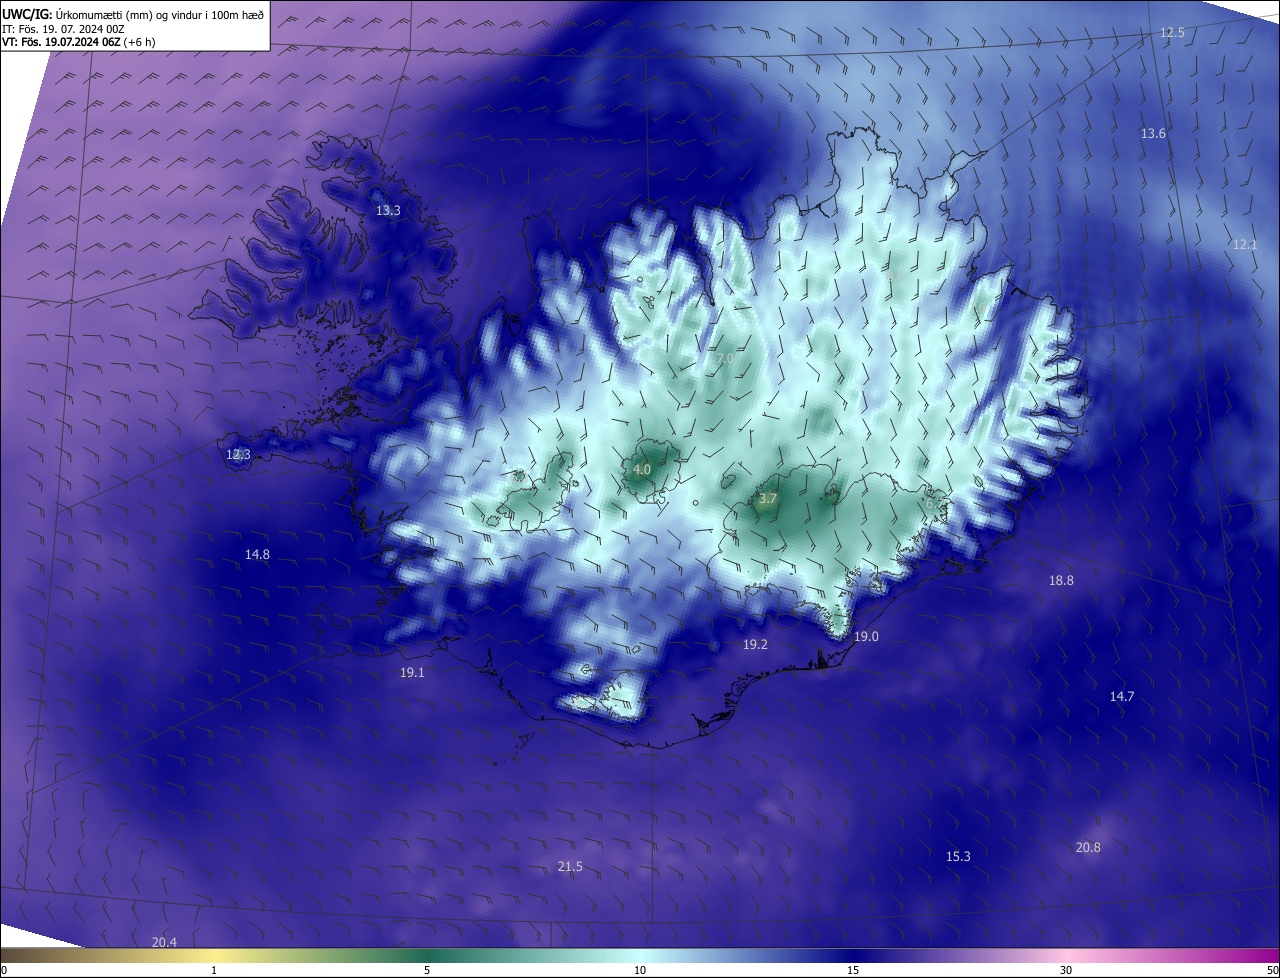Click the 4.0 value over the glacier
Image resolution: width=1280 pixels, height=978 pixels.
click(x=642, y=469)
